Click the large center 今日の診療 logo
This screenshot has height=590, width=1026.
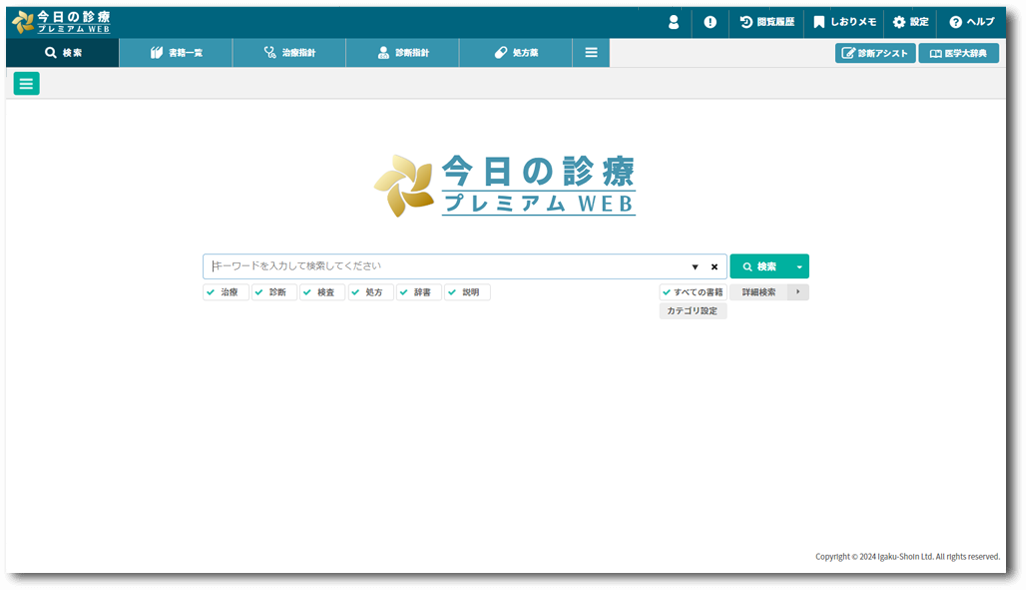pos(504,186)
